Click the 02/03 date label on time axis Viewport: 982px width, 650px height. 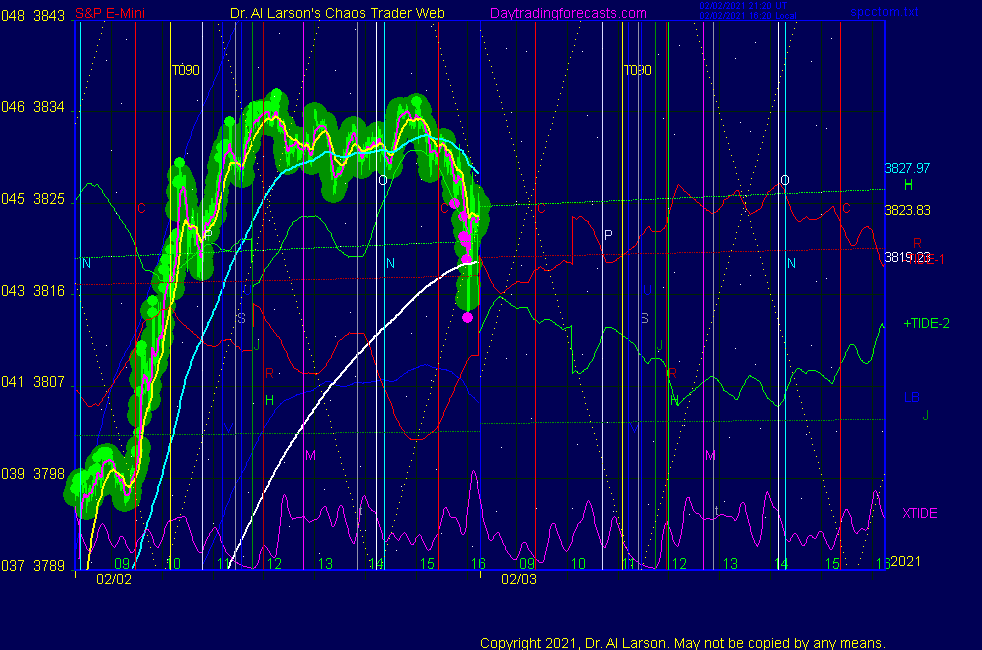pos(519,579)
